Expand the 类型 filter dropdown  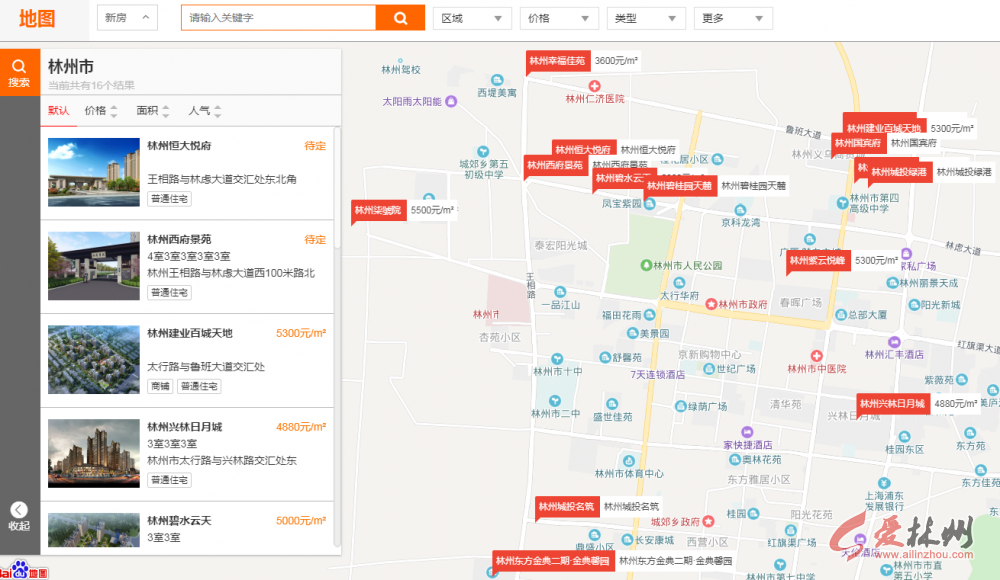tap(645, 19)
